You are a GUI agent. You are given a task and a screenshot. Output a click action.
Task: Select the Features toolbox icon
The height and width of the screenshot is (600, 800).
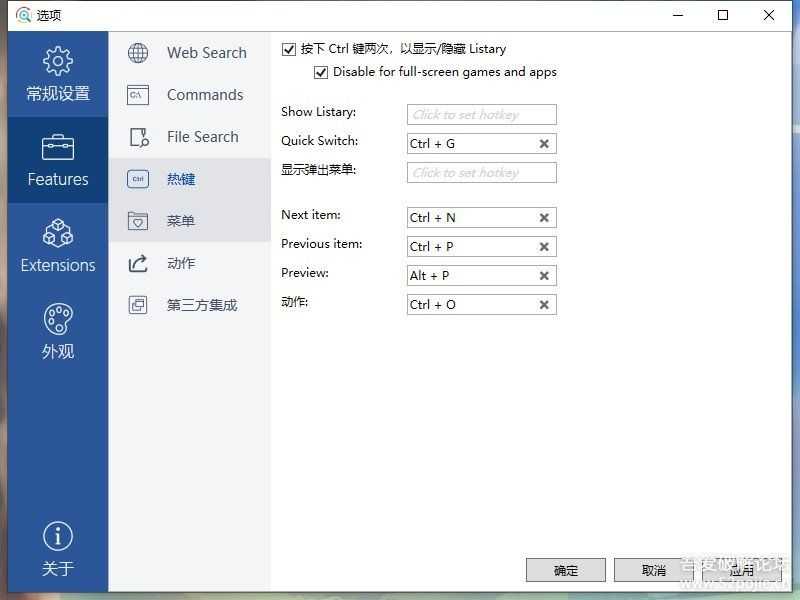58,148
